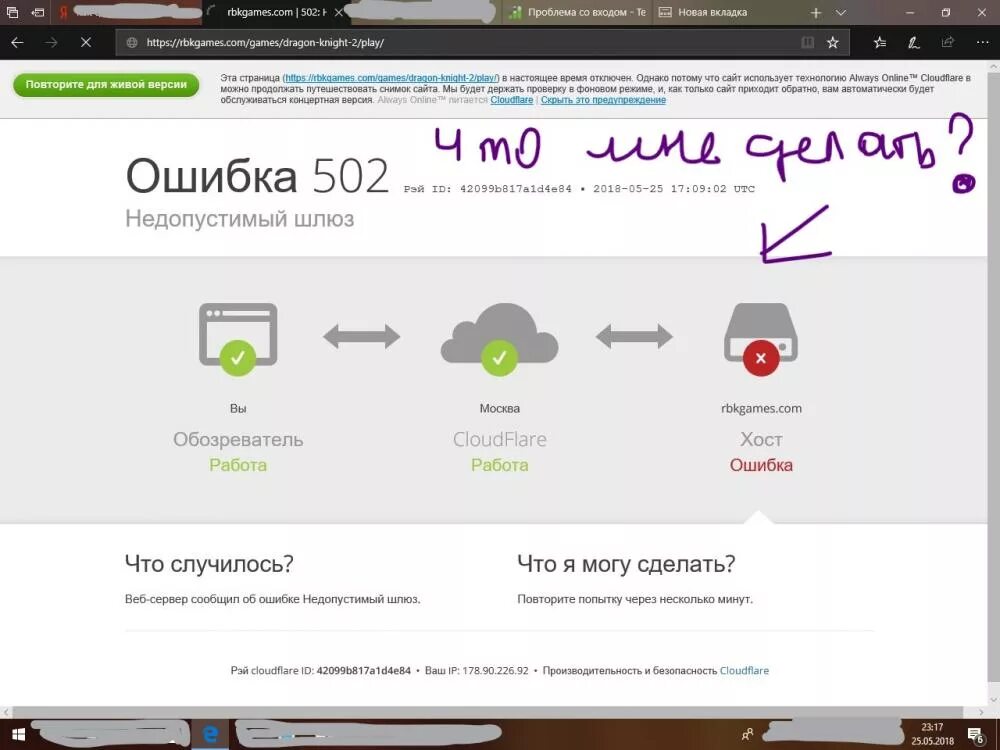Click the browser window icon with green check
Image resolution: width=1000 pixels, height=750 pixels.
point(238,339)
